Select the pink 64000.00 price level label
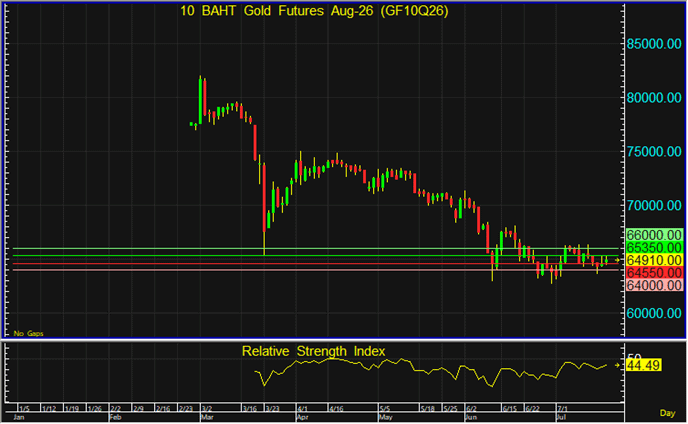Viewport: 688px width, 424px height. pos(654,286)
